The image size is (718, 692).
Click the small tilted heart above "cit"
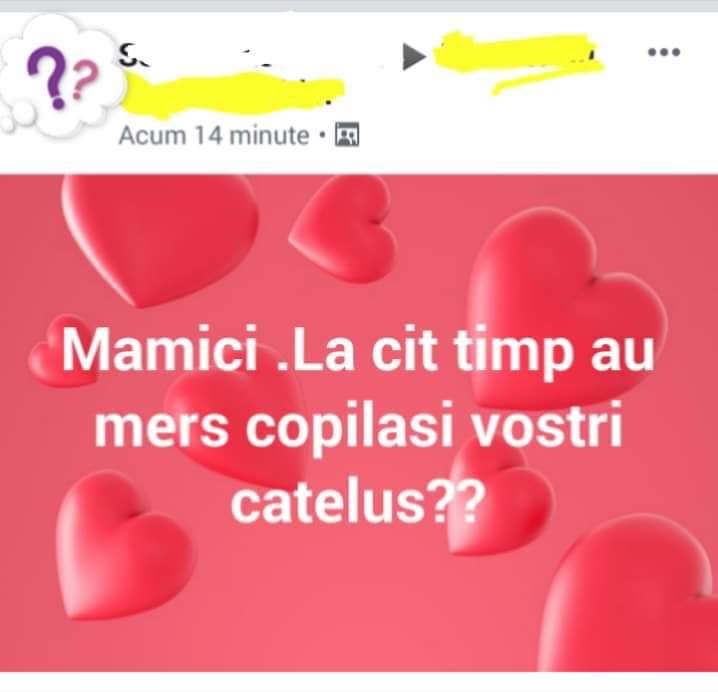click(x=344, y=229)
